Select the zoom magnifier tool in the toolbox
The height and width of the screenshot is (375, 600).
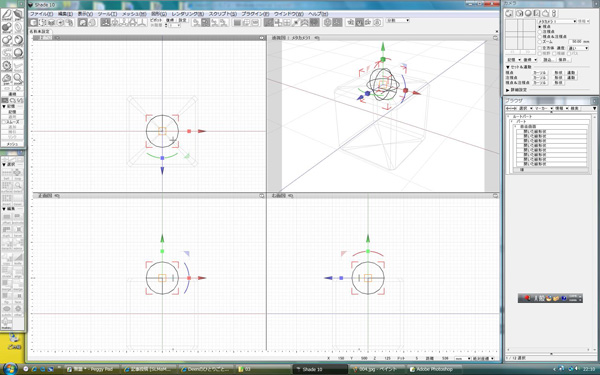click(x=18, y=78)
